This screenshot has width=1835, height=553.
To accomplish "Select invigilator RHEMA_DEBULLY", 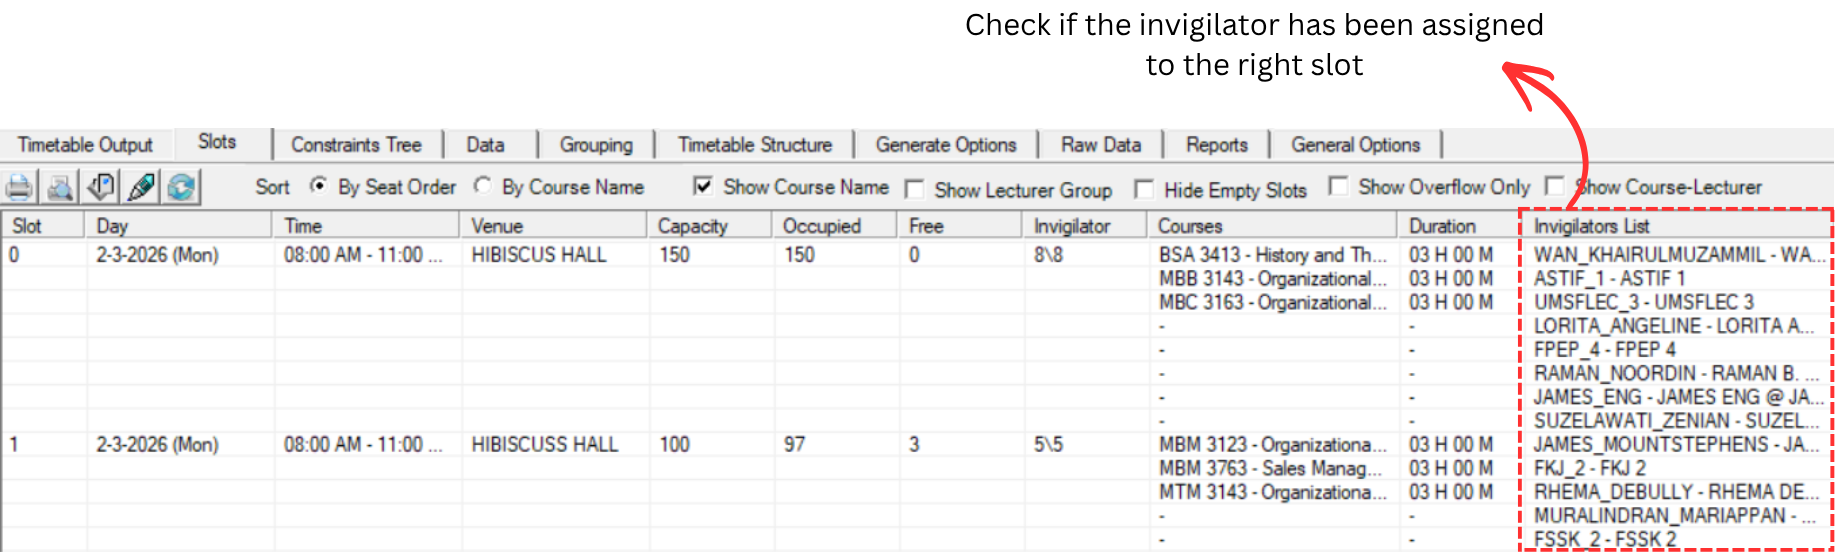I will 1676,493.
